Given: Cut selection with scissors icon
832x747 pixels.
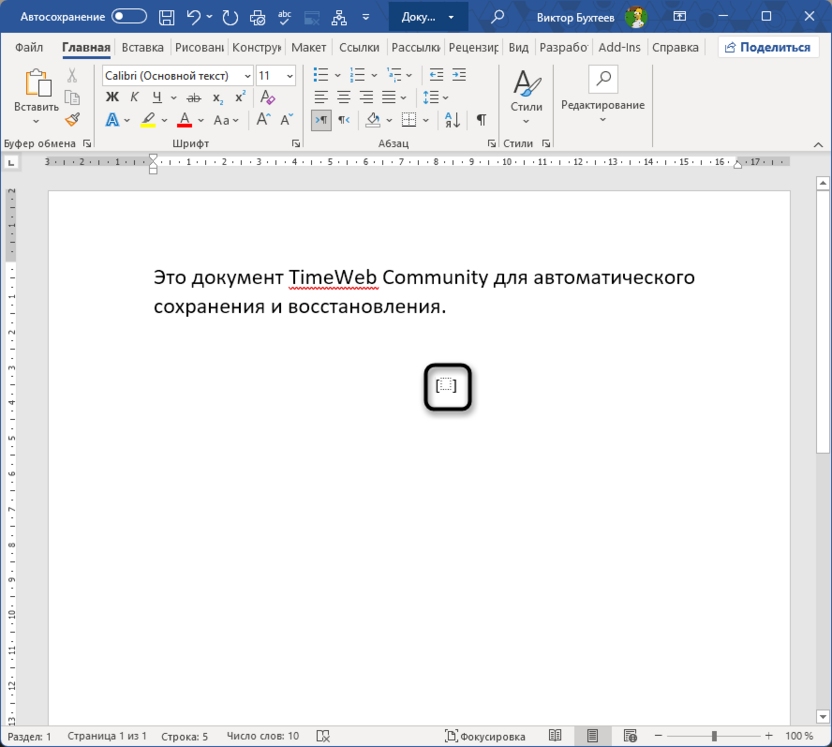Looking at the screenshot, I should pos(72,75).
